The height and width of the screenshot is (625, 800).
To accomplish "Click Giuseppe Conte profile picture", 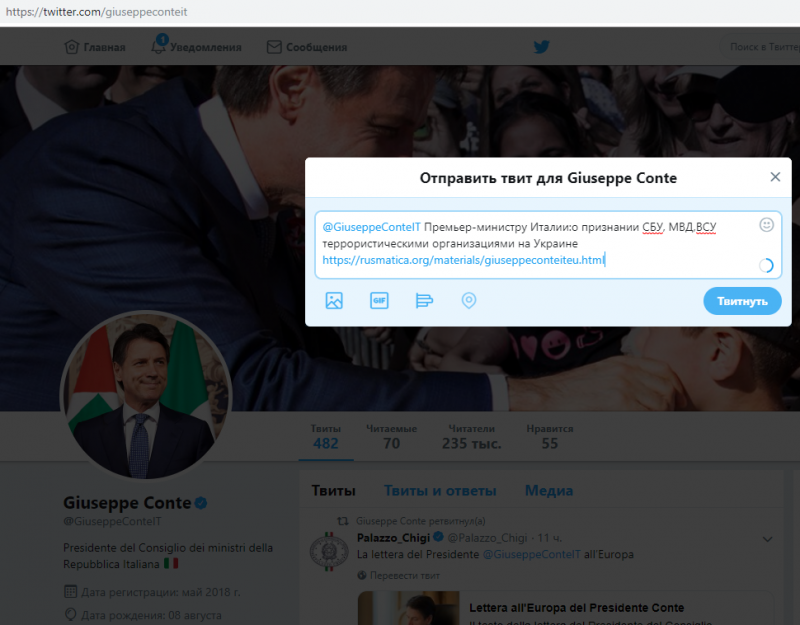I will click(x=146, y=396).
